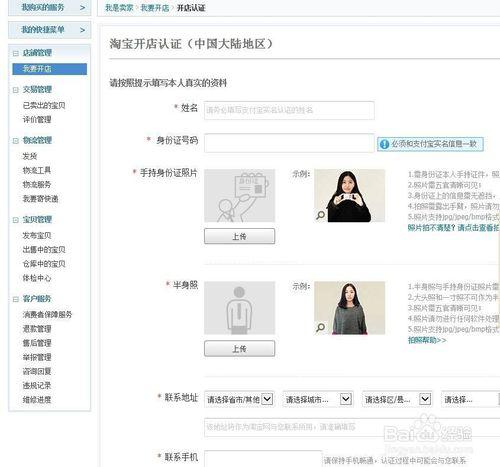Collapse the 物流管理 section toggle
This screenshot has height=467, width=500.
(16, 141)
